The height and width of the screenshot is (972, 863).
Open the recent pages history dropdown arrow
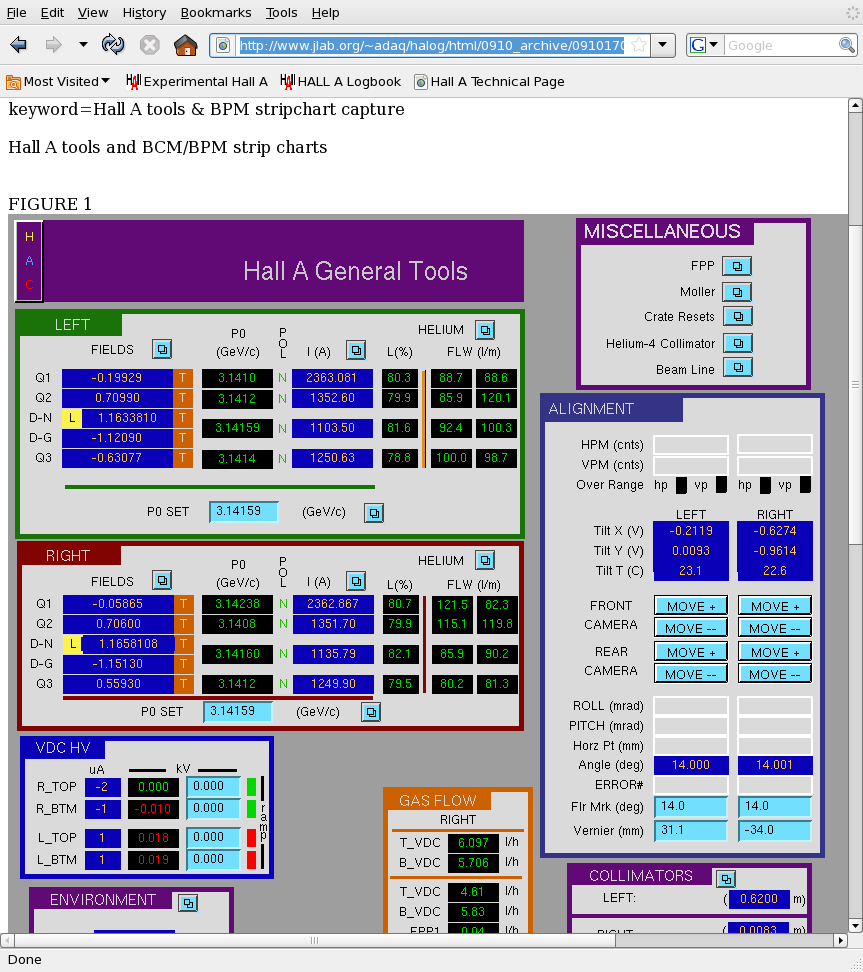tap(83, 45)
